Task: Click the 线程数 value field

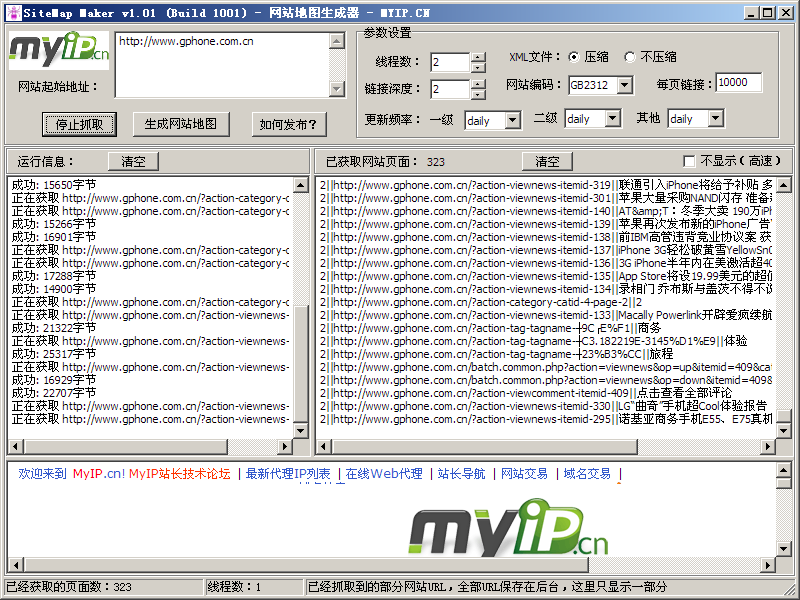Action: tap(450, 62)
